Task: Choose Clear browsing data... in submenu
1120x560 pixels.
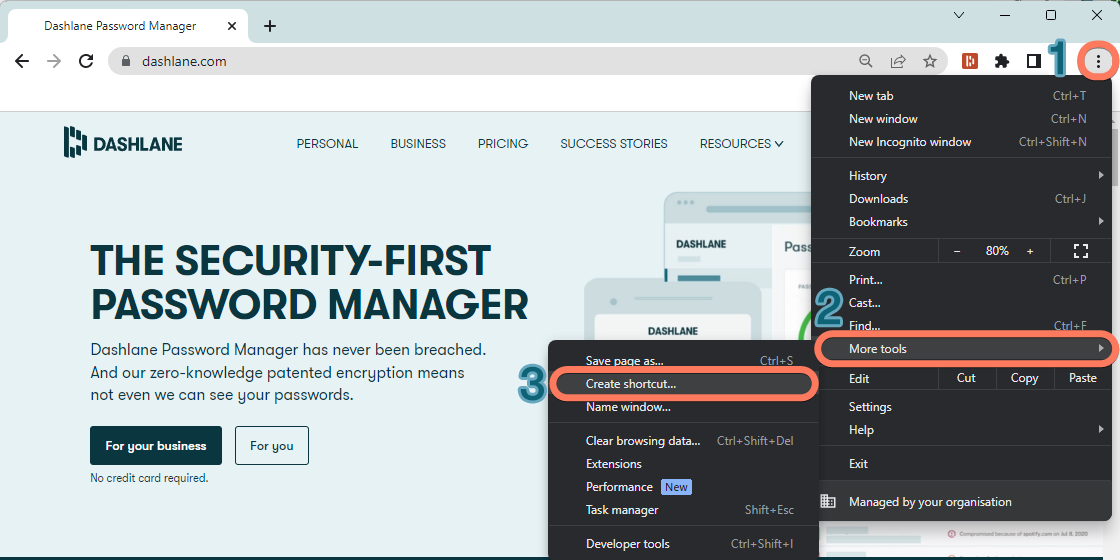Action: 683,441
